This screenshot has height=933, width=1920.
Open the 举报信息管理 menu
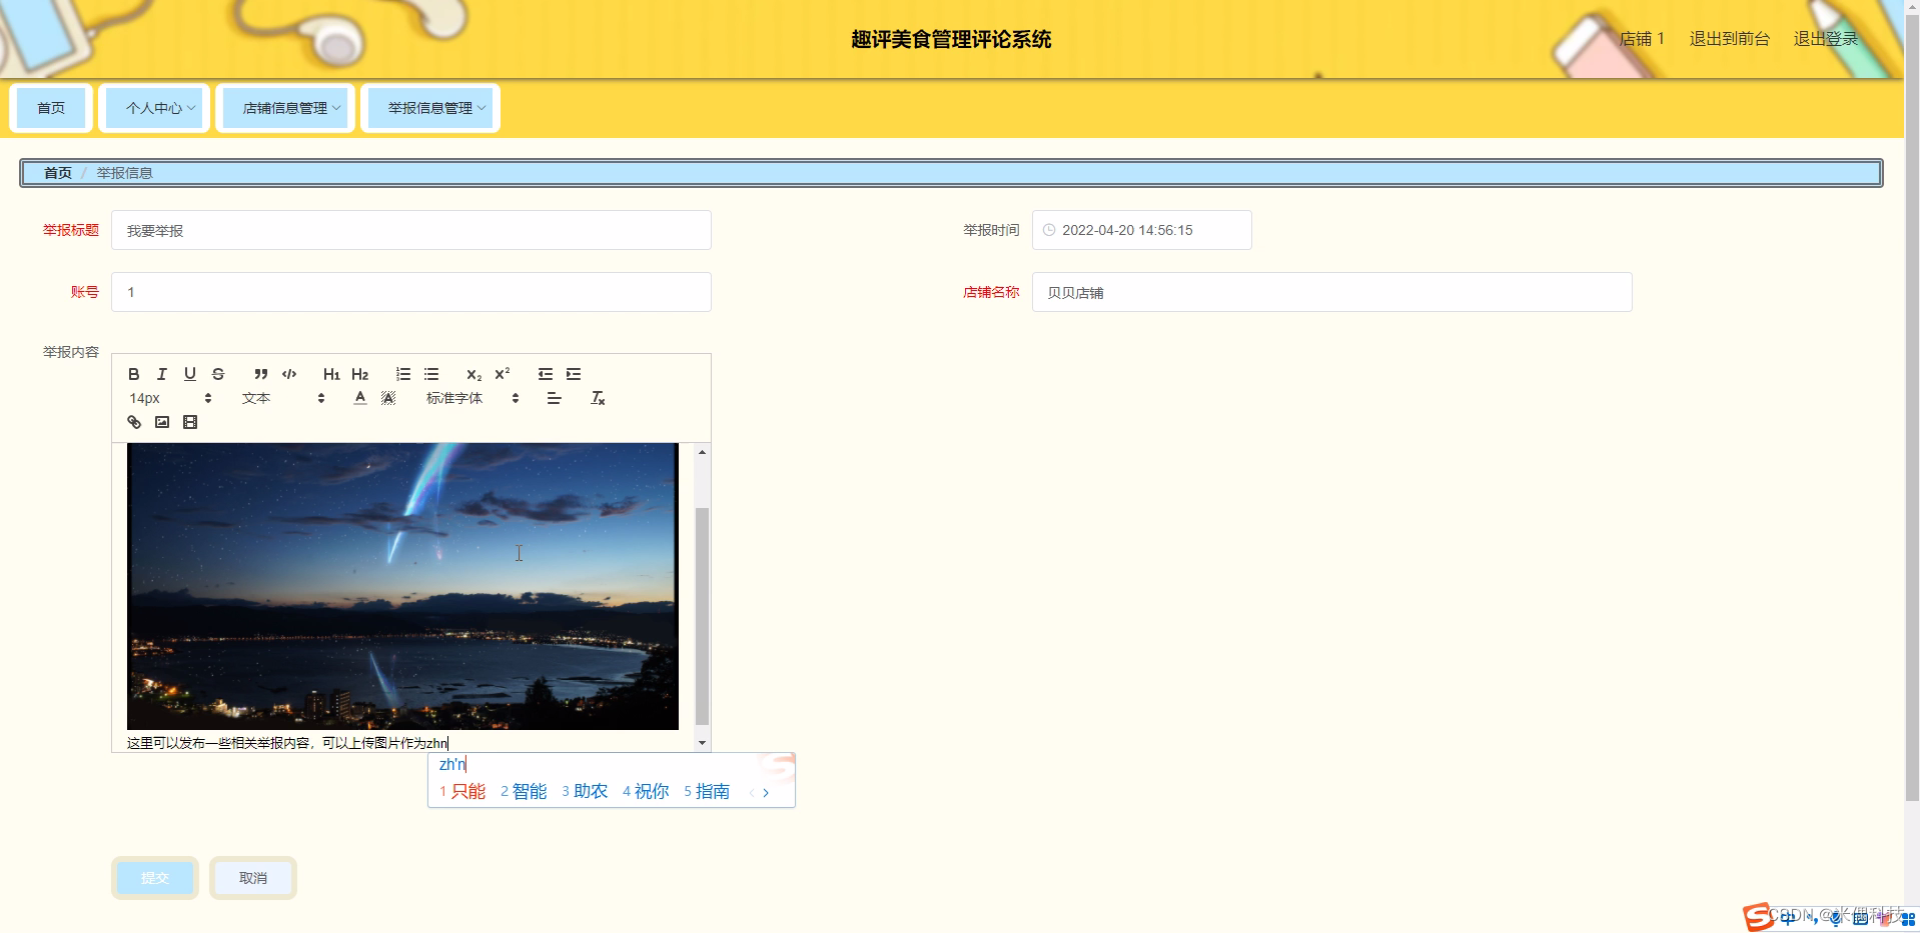click(x=430, y=107)
